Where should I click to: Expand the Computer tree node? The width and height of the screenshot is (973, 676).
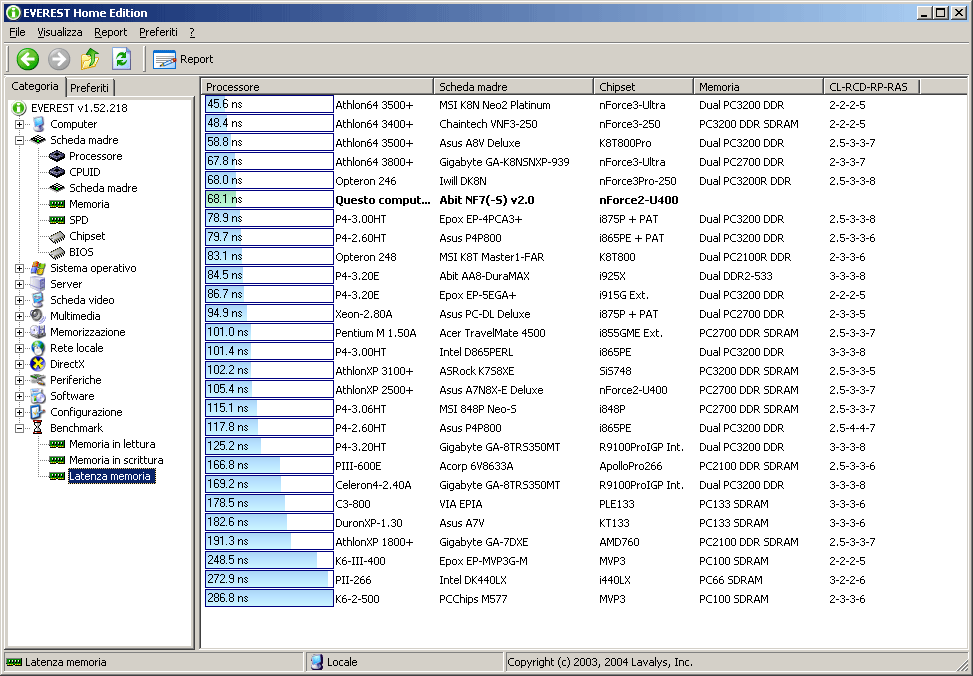(19, 124)
